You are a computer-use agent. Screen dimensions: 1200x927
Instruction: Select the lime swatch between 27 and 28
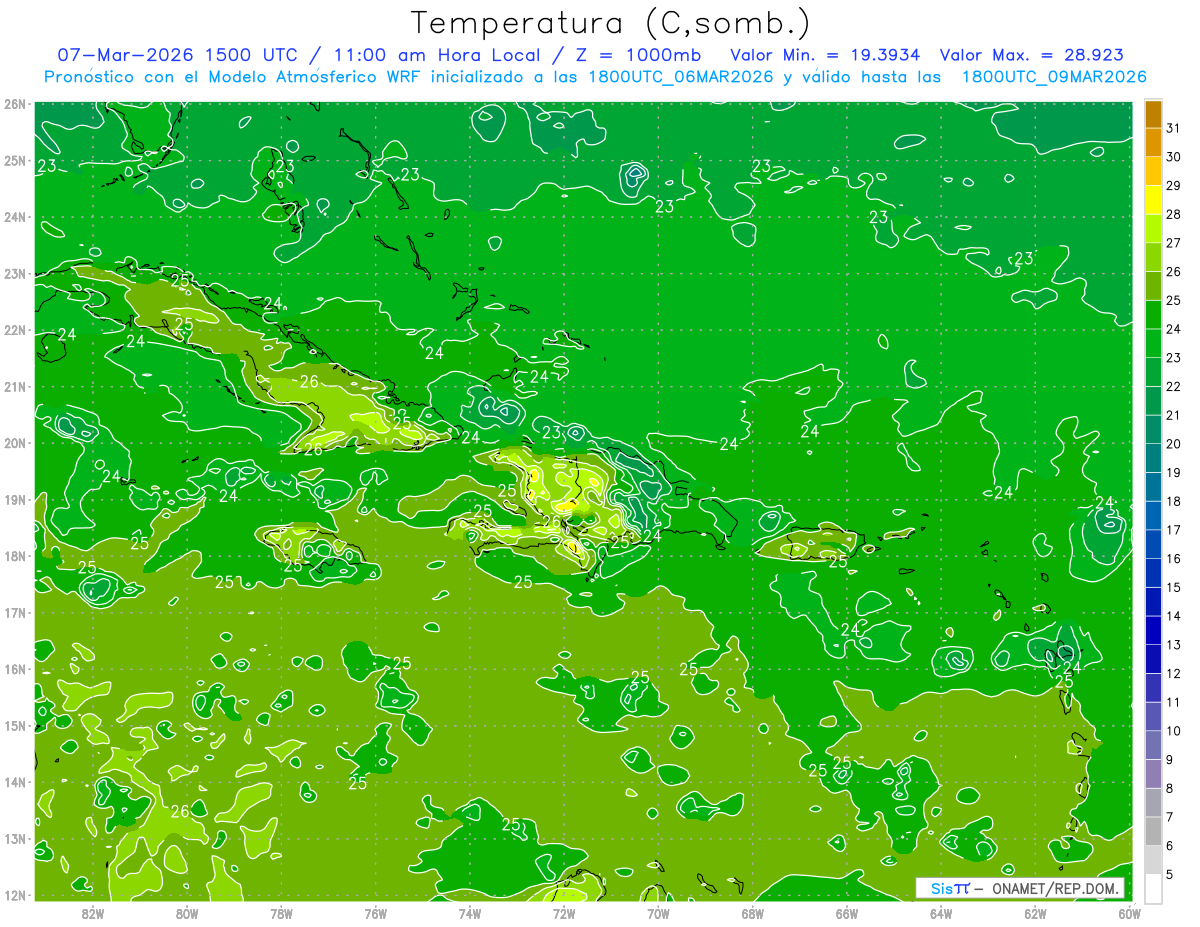pos(1153,228)
